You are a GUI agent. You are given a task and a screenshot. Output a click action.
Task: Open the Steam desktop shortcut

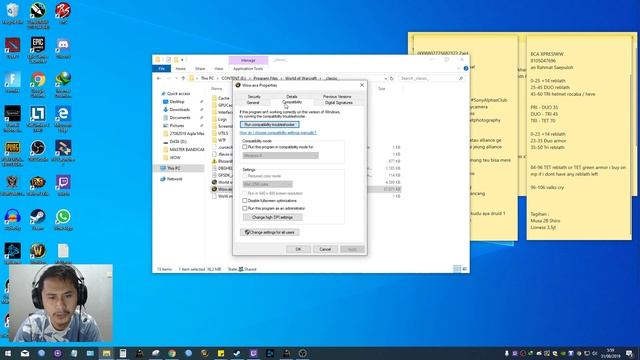click(x=38, y=220)
